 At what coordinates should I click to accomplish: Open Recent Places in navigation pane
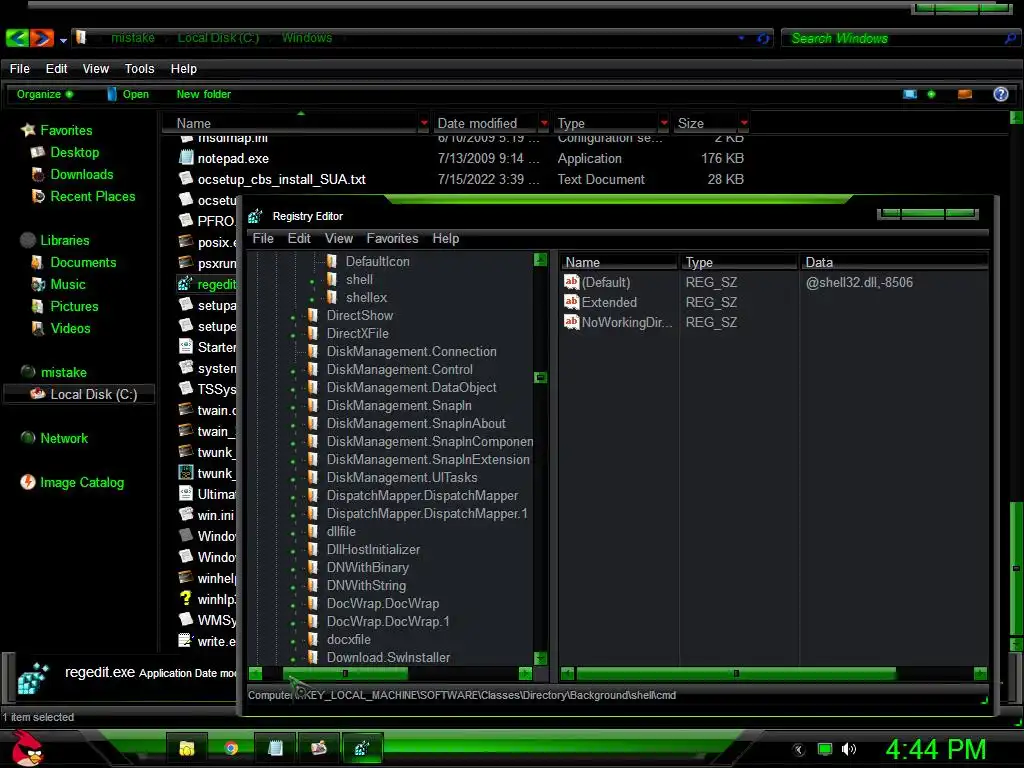(93, 197)
